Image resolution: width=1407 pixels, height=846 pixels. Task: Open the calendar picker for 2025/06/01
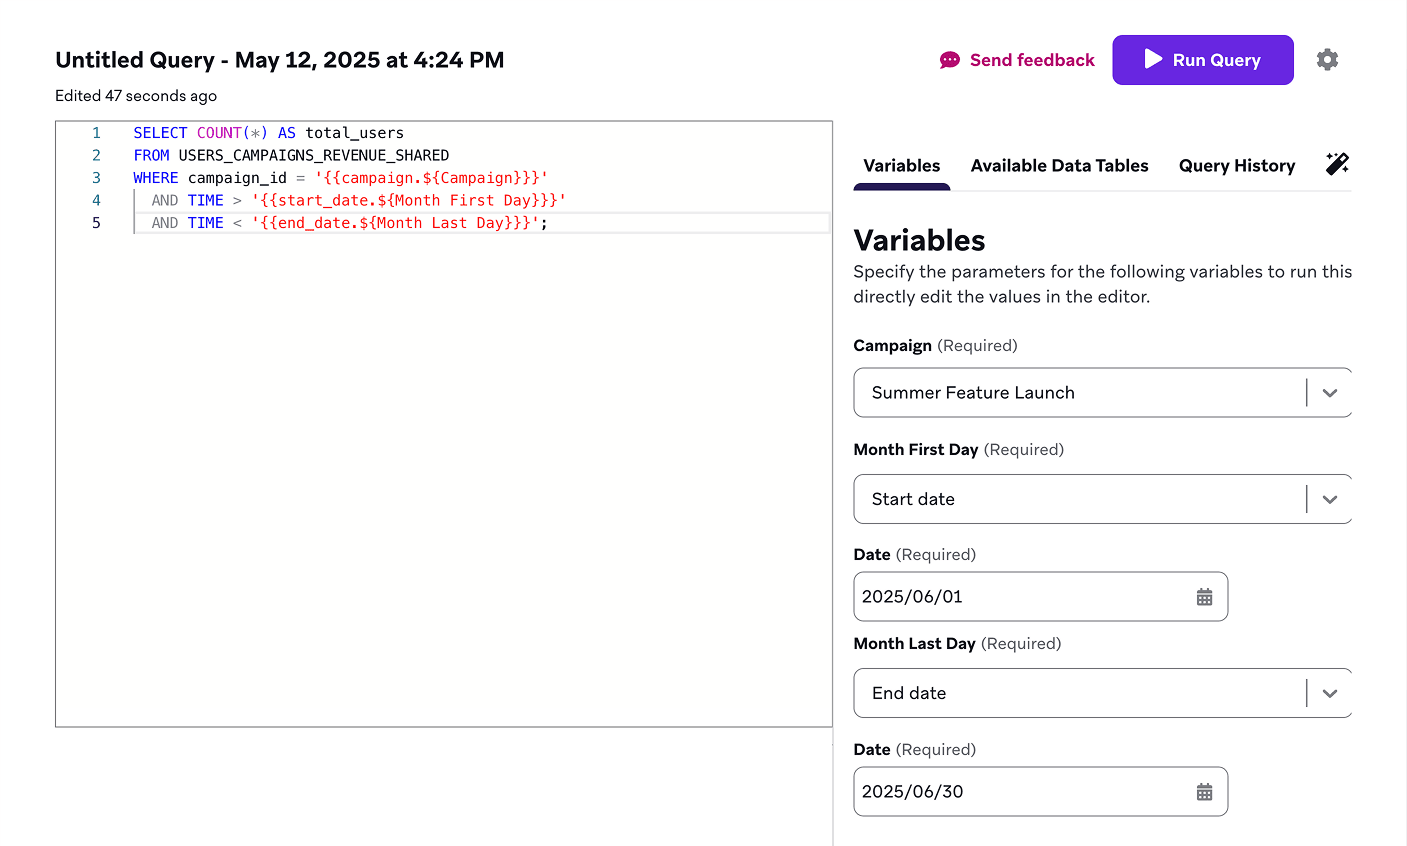[1204, 596]
